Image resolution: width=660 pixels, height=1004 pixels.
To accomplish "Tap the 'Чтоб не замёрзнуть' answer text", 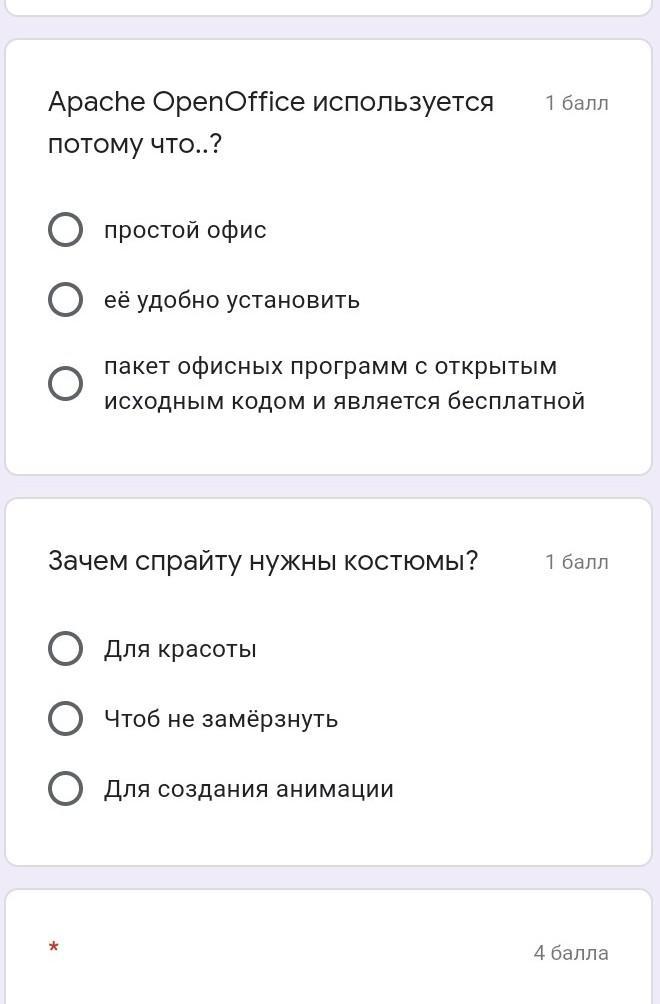I will point(221,718).
